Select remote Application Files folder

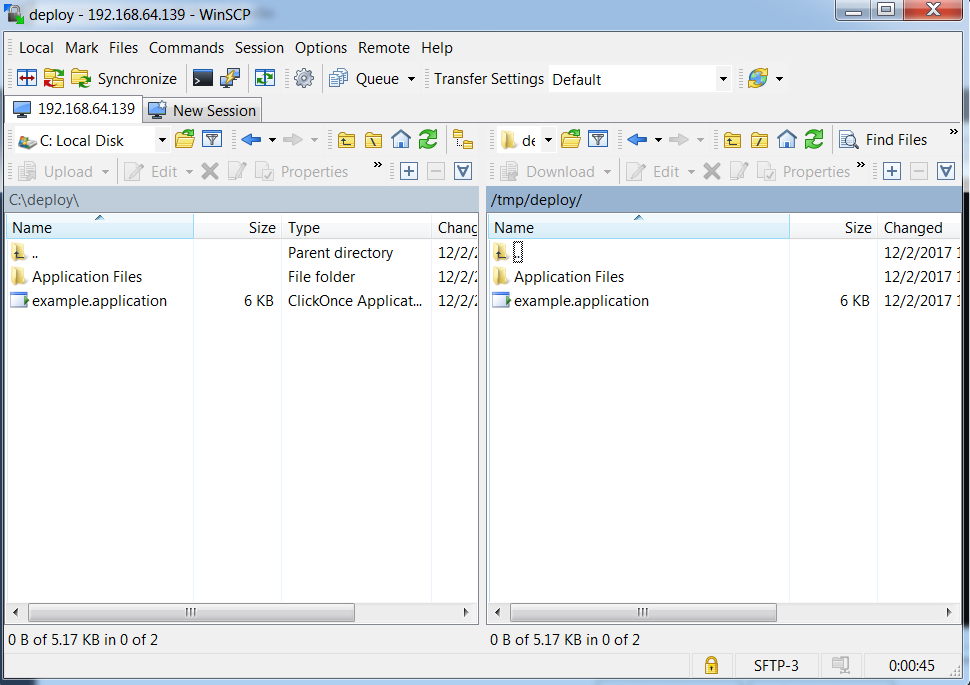(x=569, y=277)
